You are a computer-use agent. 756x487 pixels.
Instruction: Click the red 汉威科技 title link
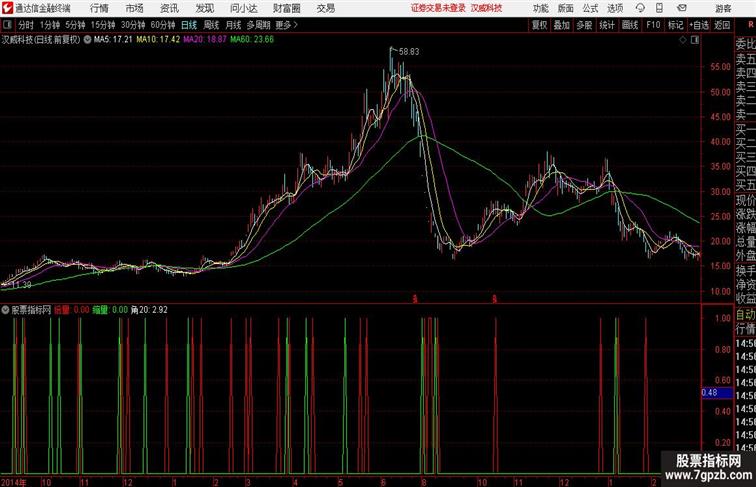click(x=486, y=8)
